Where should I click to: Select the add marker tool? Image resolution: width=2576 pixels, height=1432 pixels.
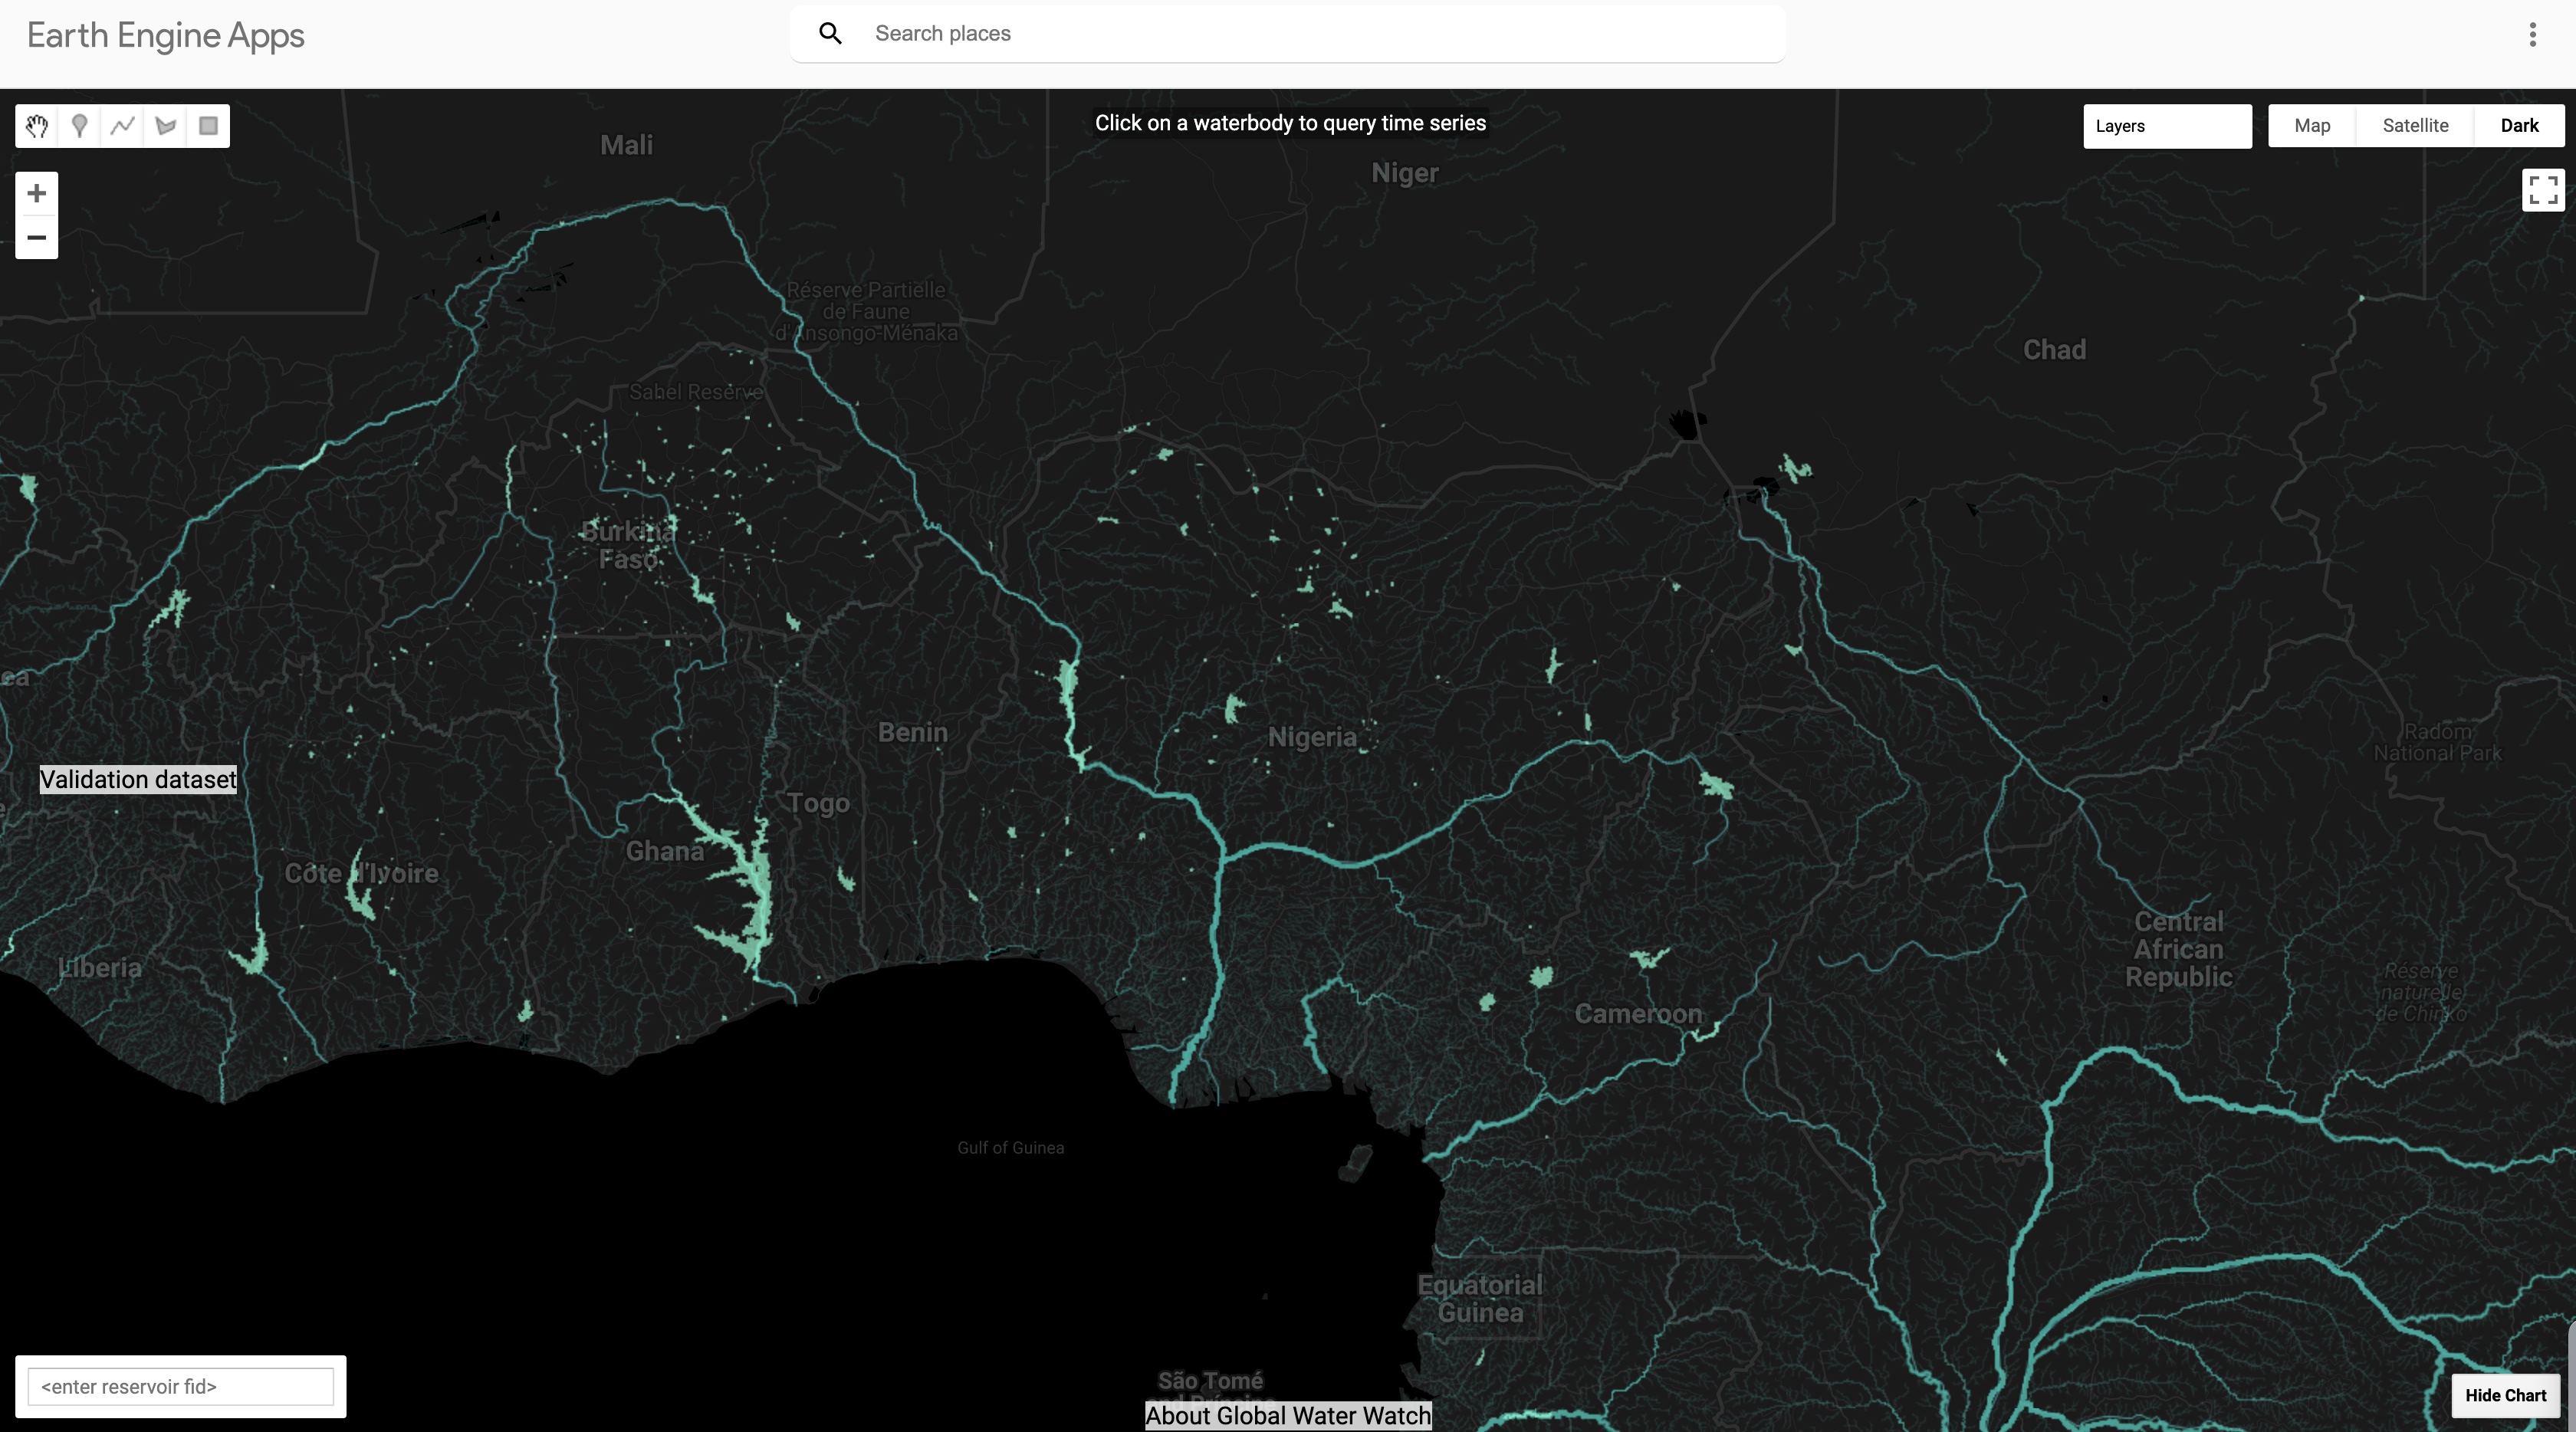(80, 126)
